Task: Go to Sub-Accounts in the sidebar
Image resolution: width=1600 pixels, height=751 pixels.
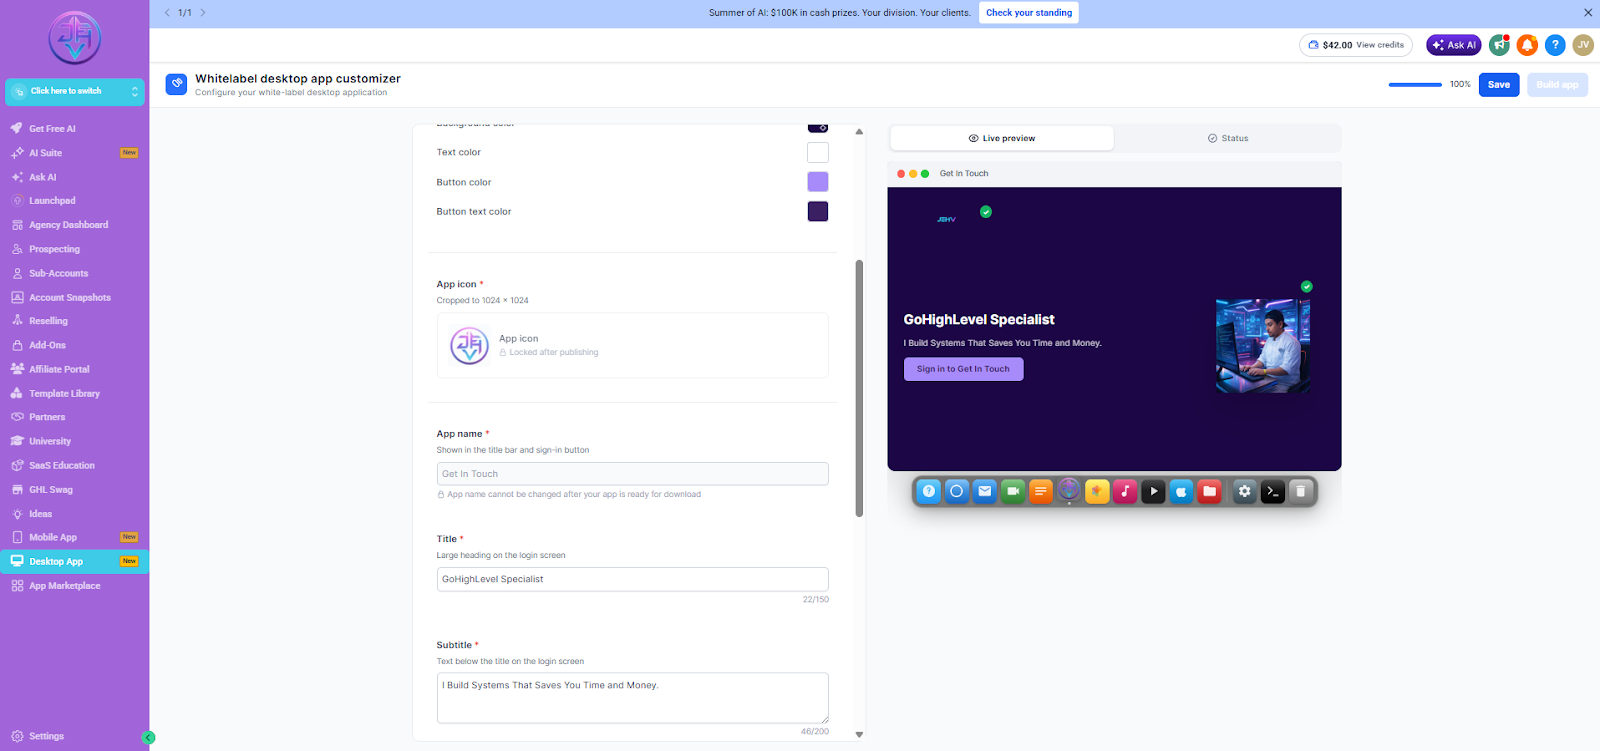Action: [x=75, y=273]
